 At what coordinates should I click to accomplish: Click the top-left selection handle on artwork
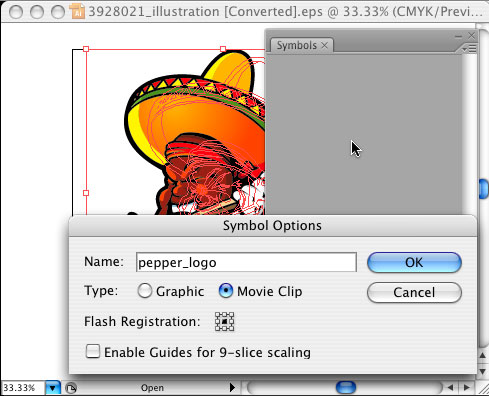[86, 49]
